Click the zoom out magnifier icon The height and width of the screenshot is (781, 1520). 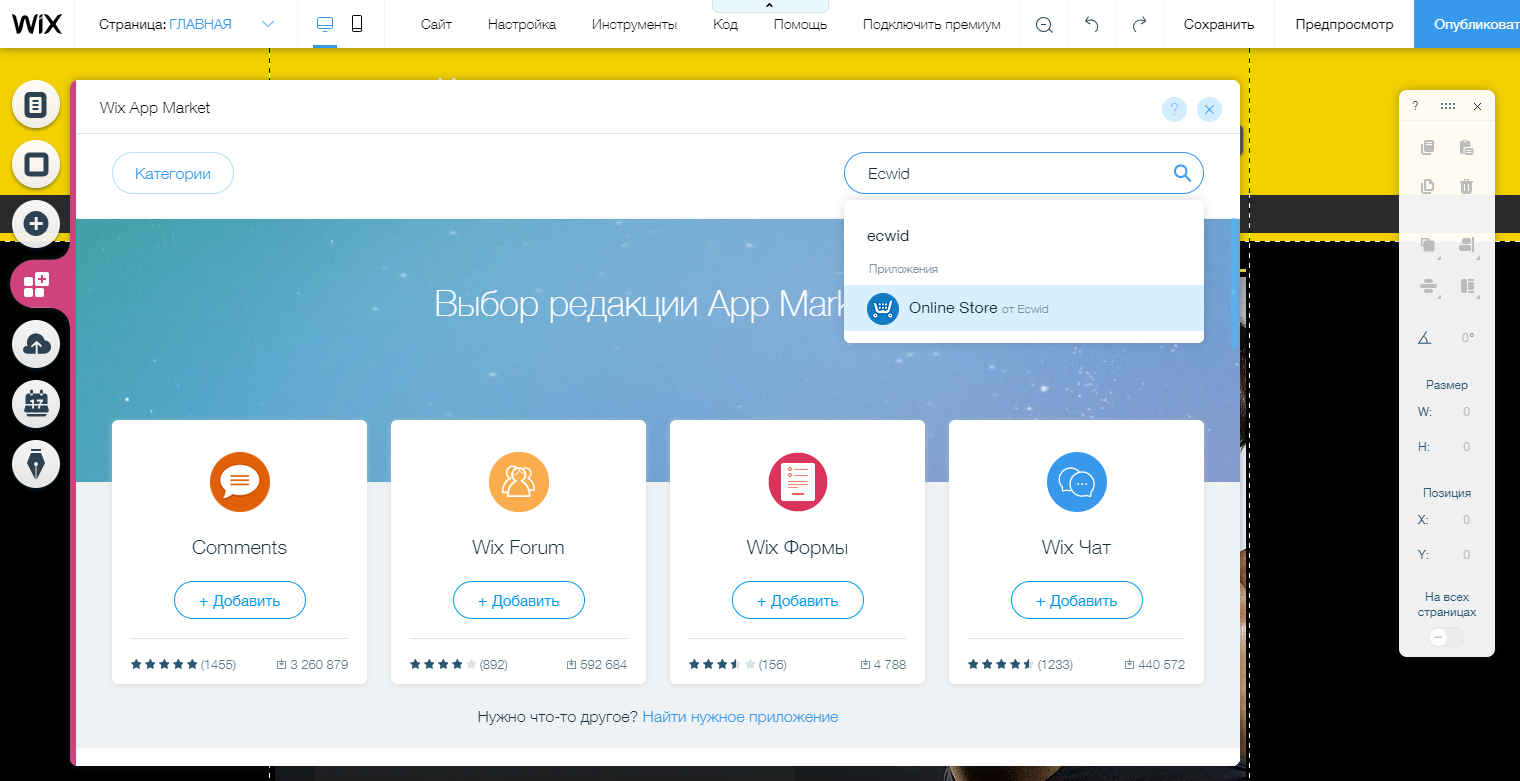pyautogui.click(x=1044, y=25)
